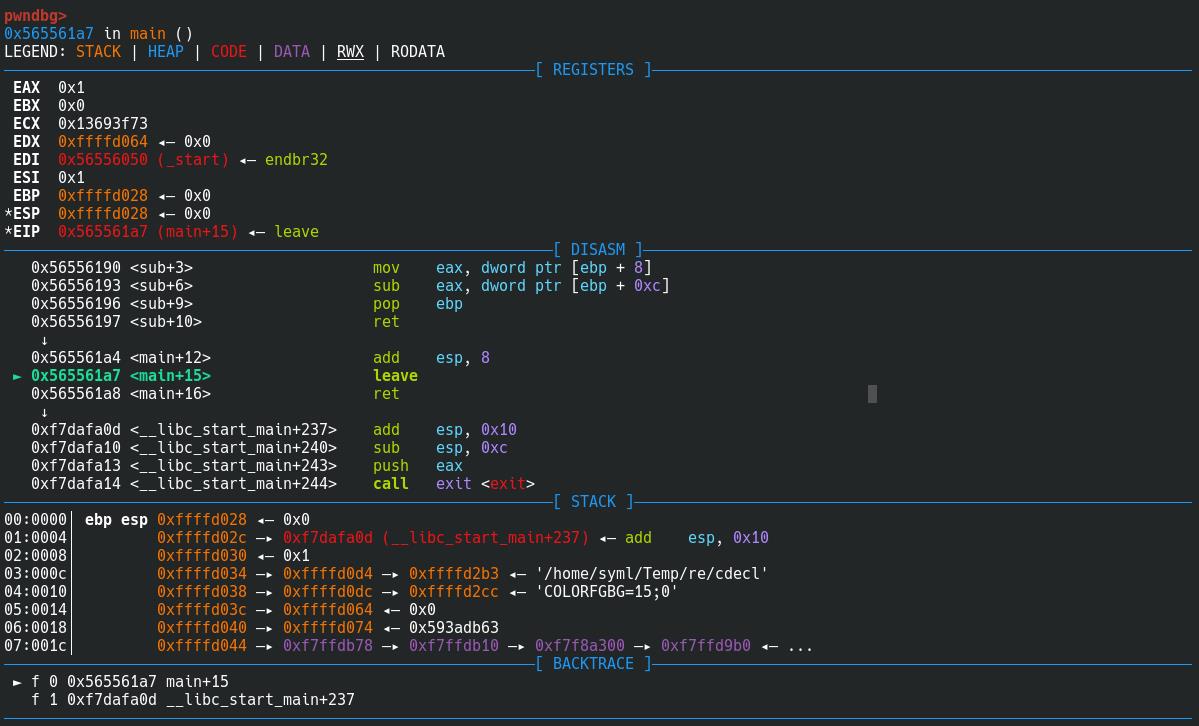
Task: Click the gray terminal cursor block
Action: (872, 394)
